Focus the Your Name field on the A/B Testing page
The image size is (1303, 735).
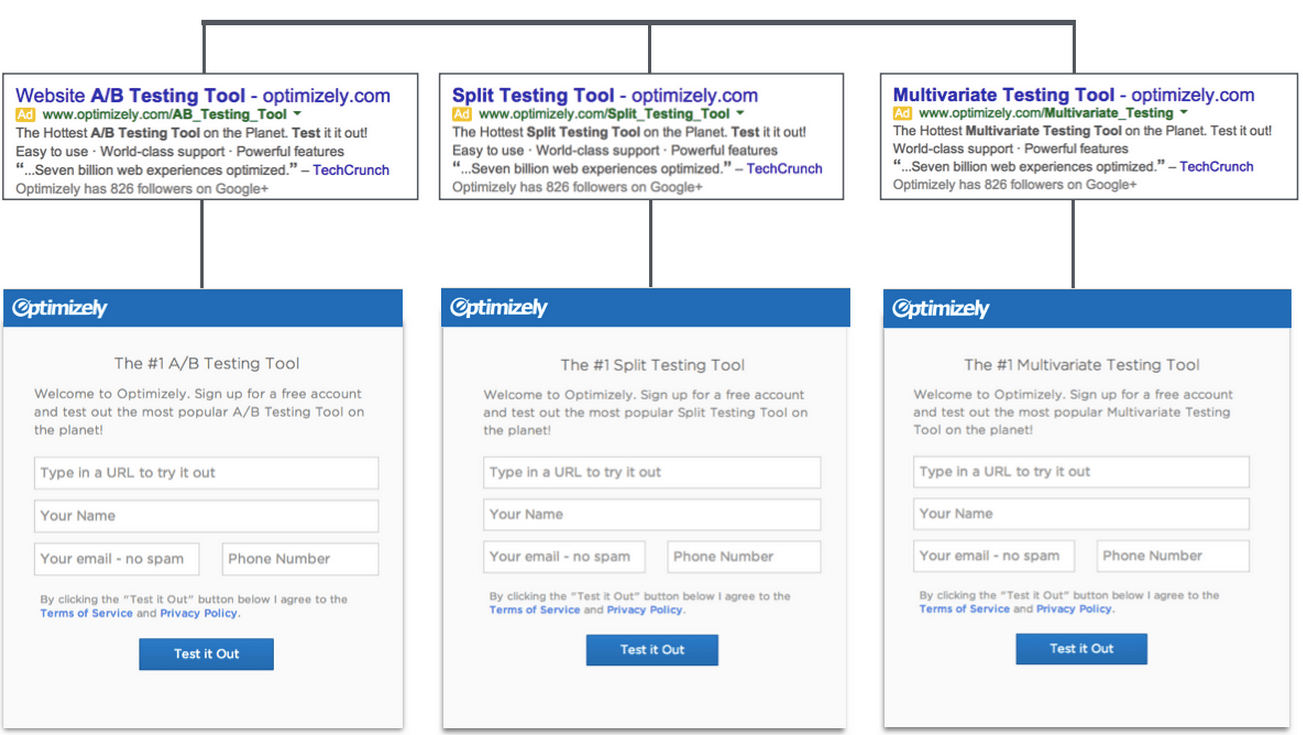(206, 516)
